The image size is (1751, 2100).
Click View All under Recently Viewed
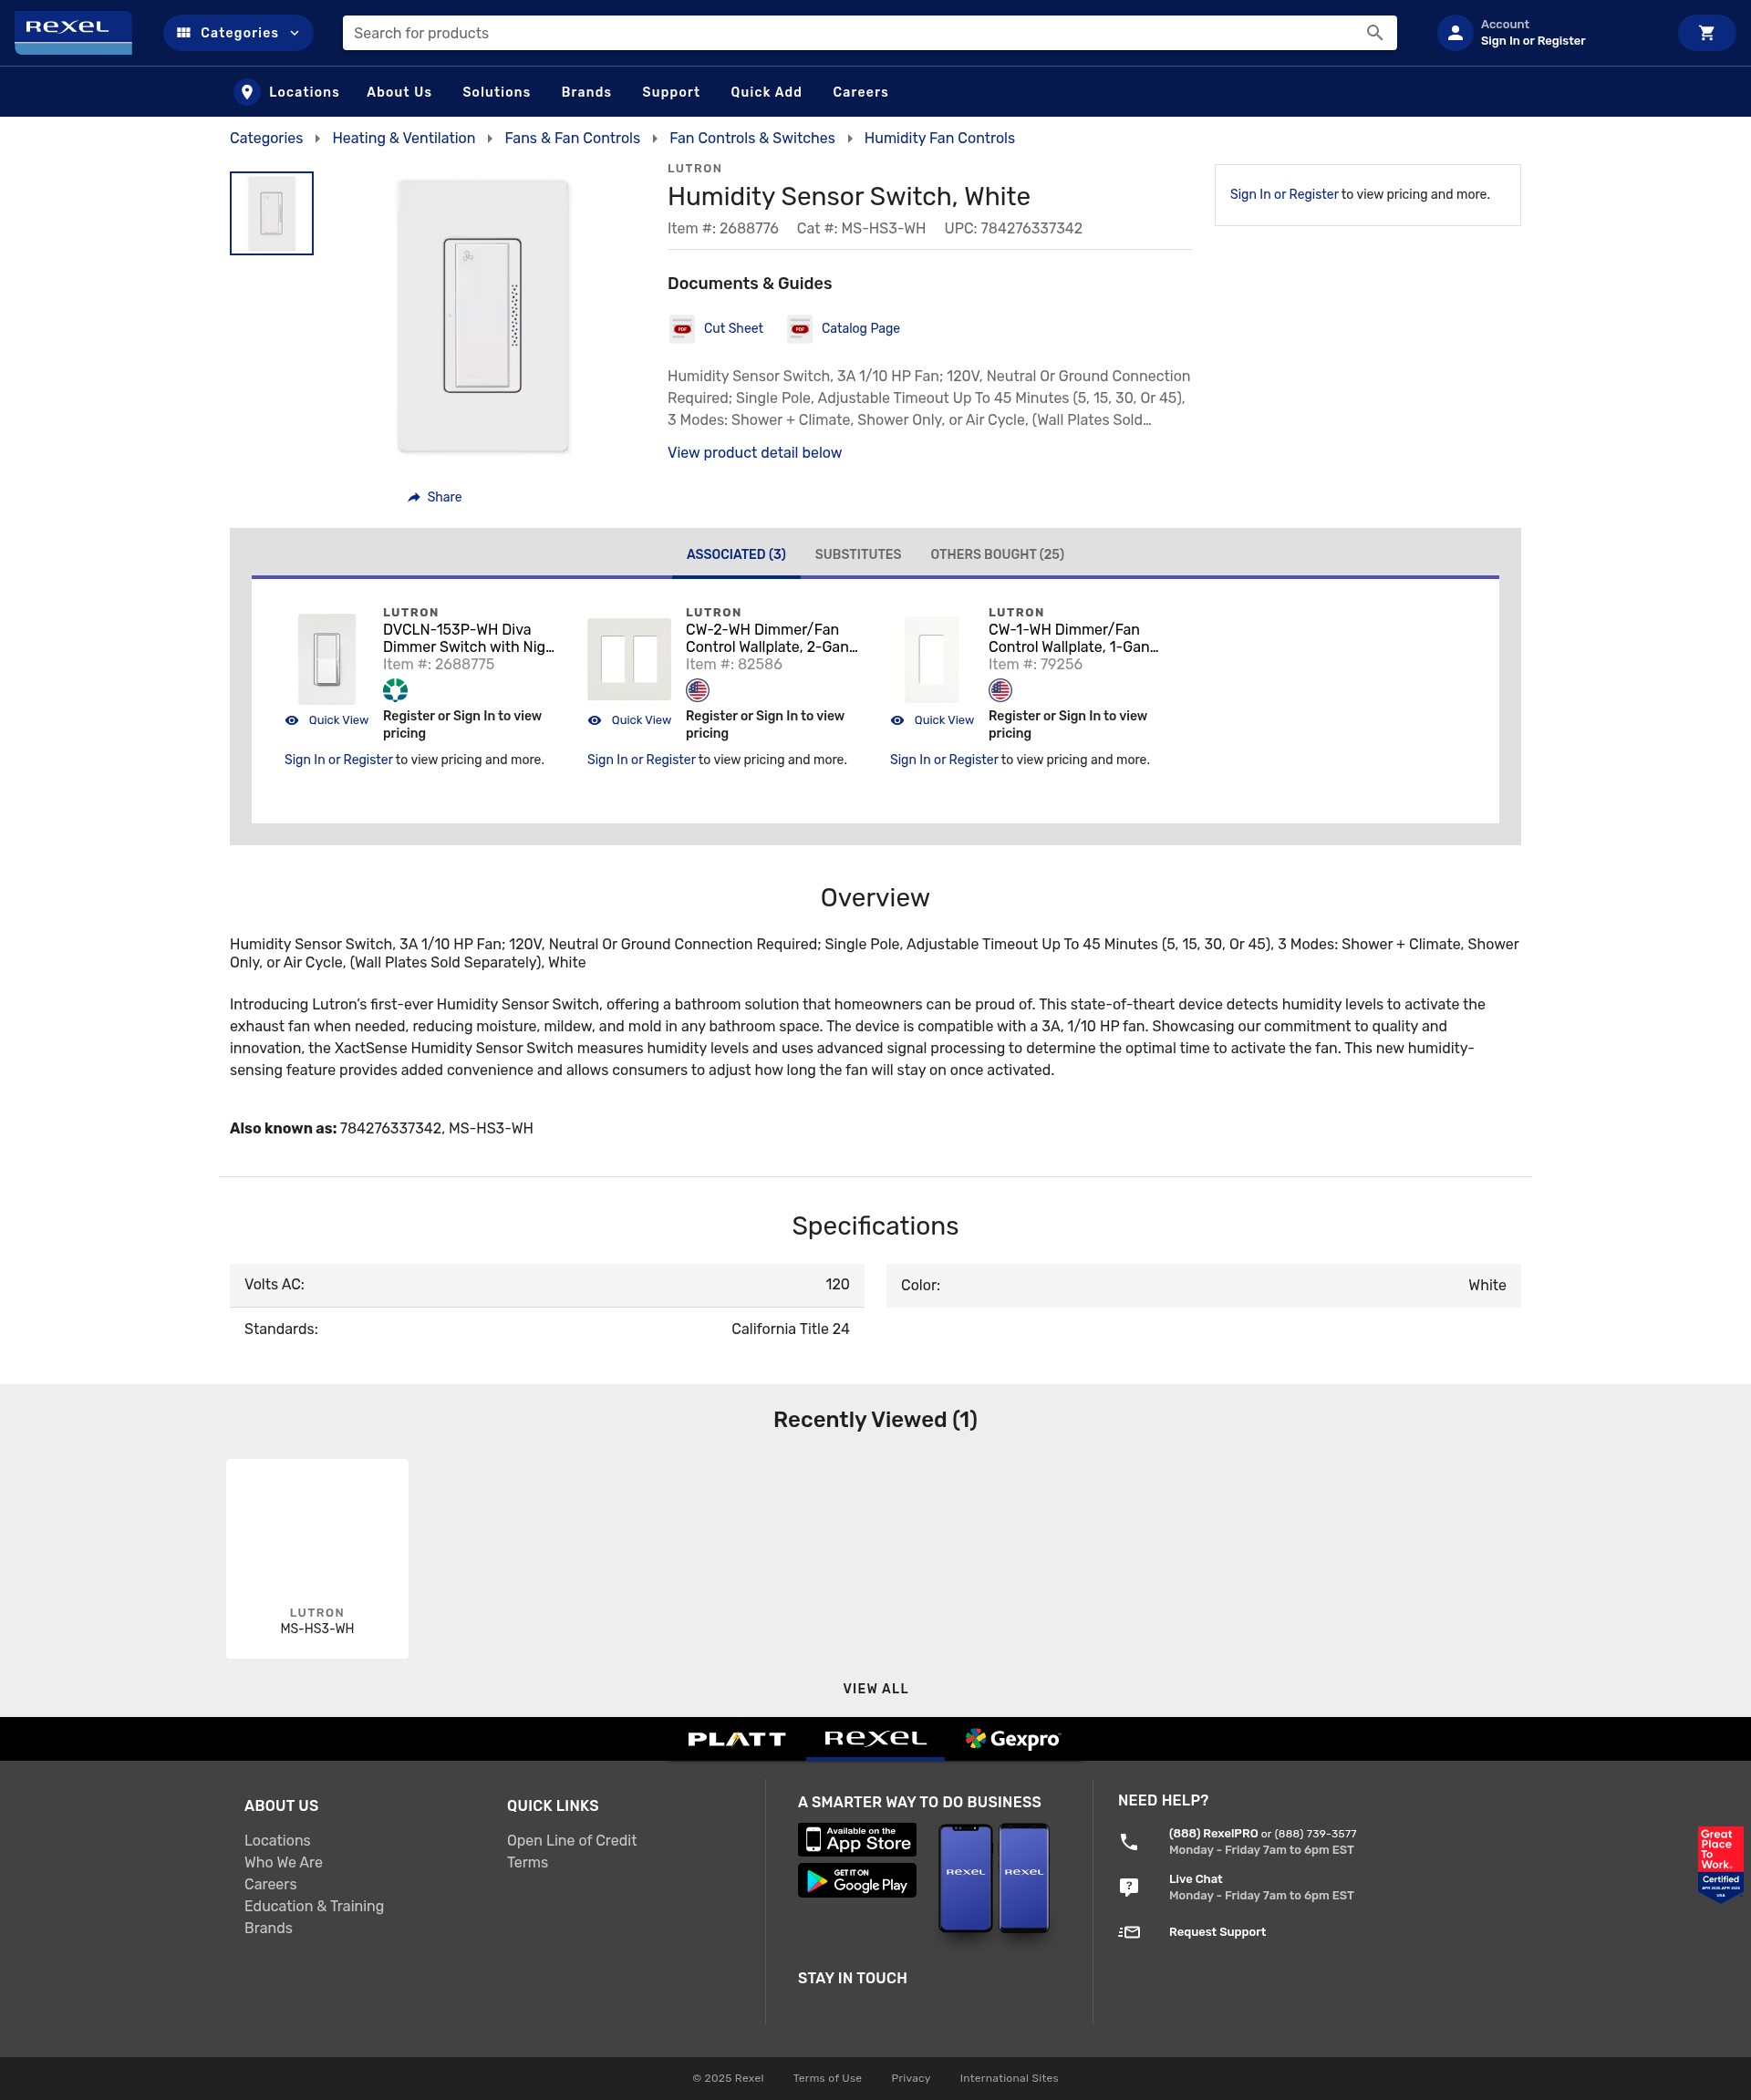(875, 1688)
